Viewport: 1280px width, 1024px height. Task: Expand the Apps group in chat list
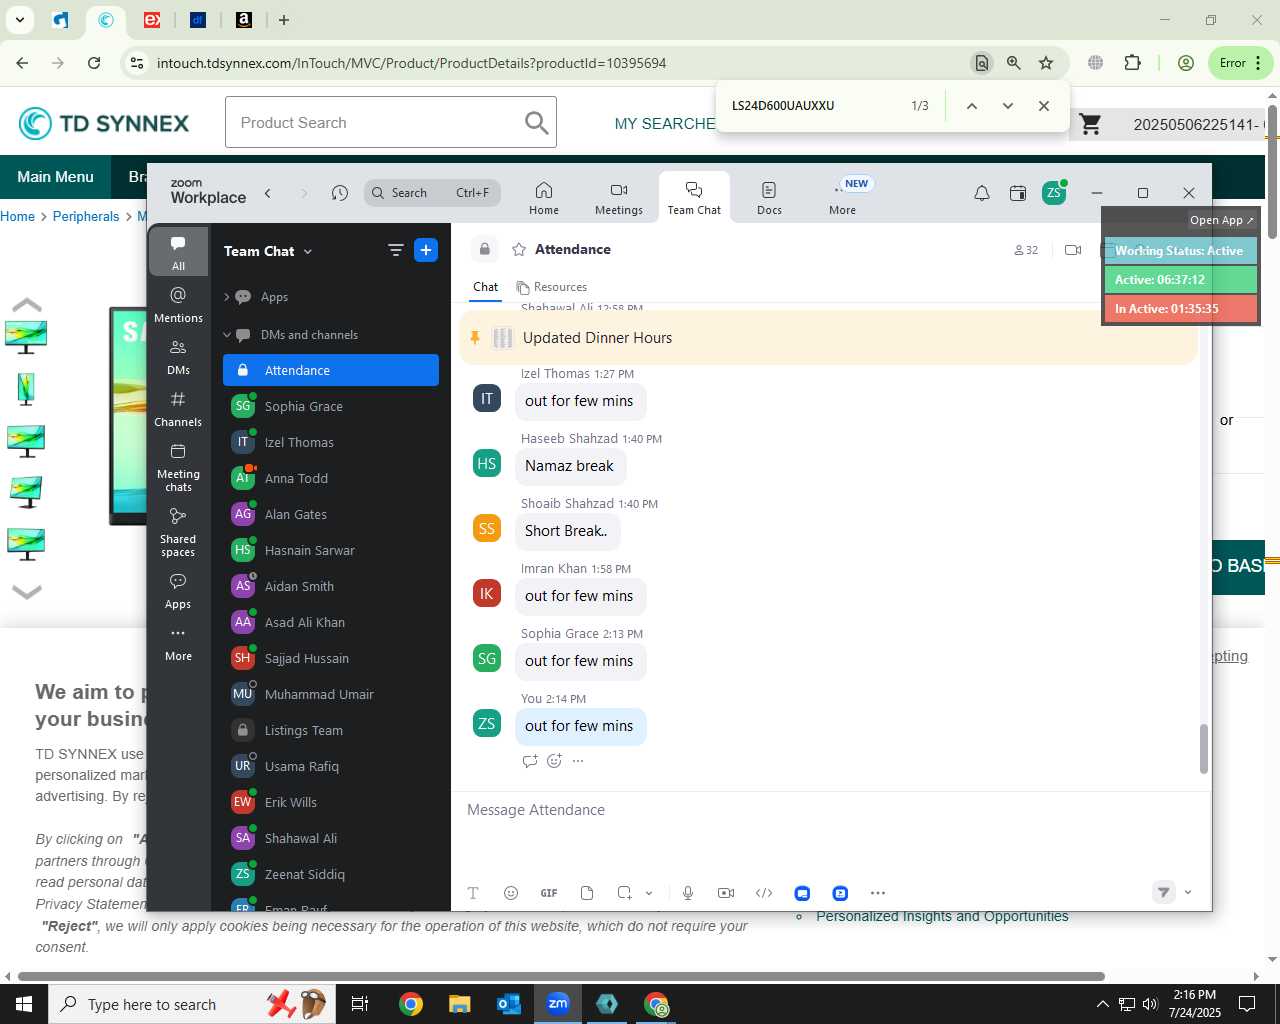click(227, 297)
